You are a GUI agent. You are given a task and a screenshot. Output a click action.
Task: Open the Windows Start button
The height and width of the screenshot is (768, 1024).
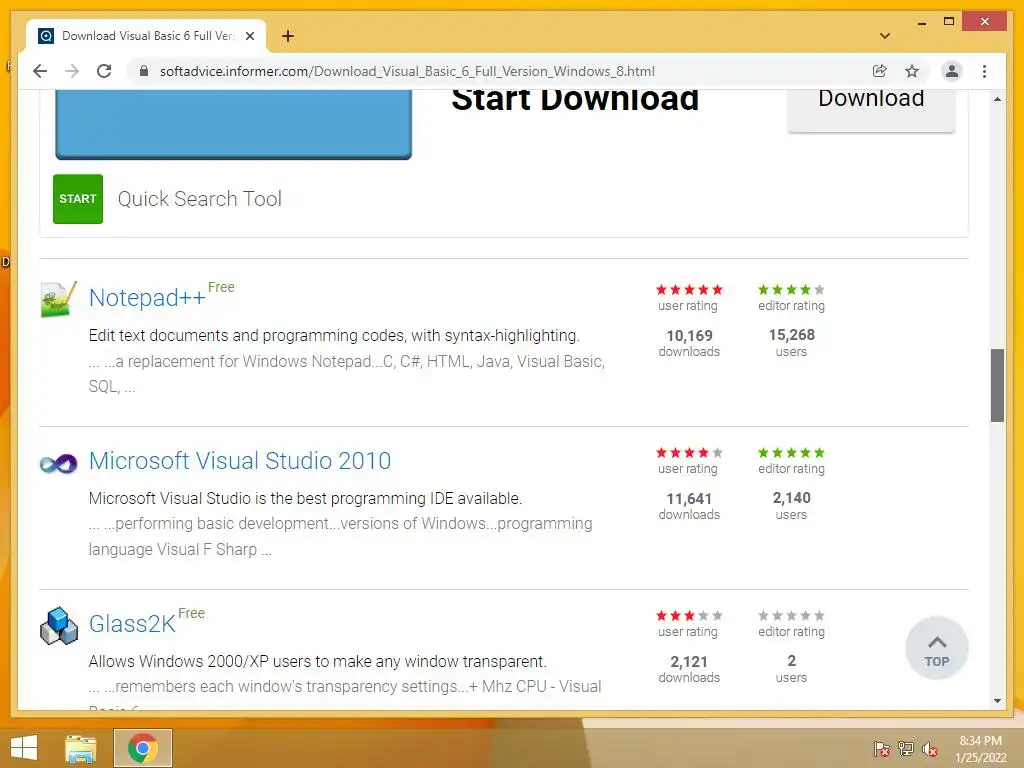click(x=24, y=748)
